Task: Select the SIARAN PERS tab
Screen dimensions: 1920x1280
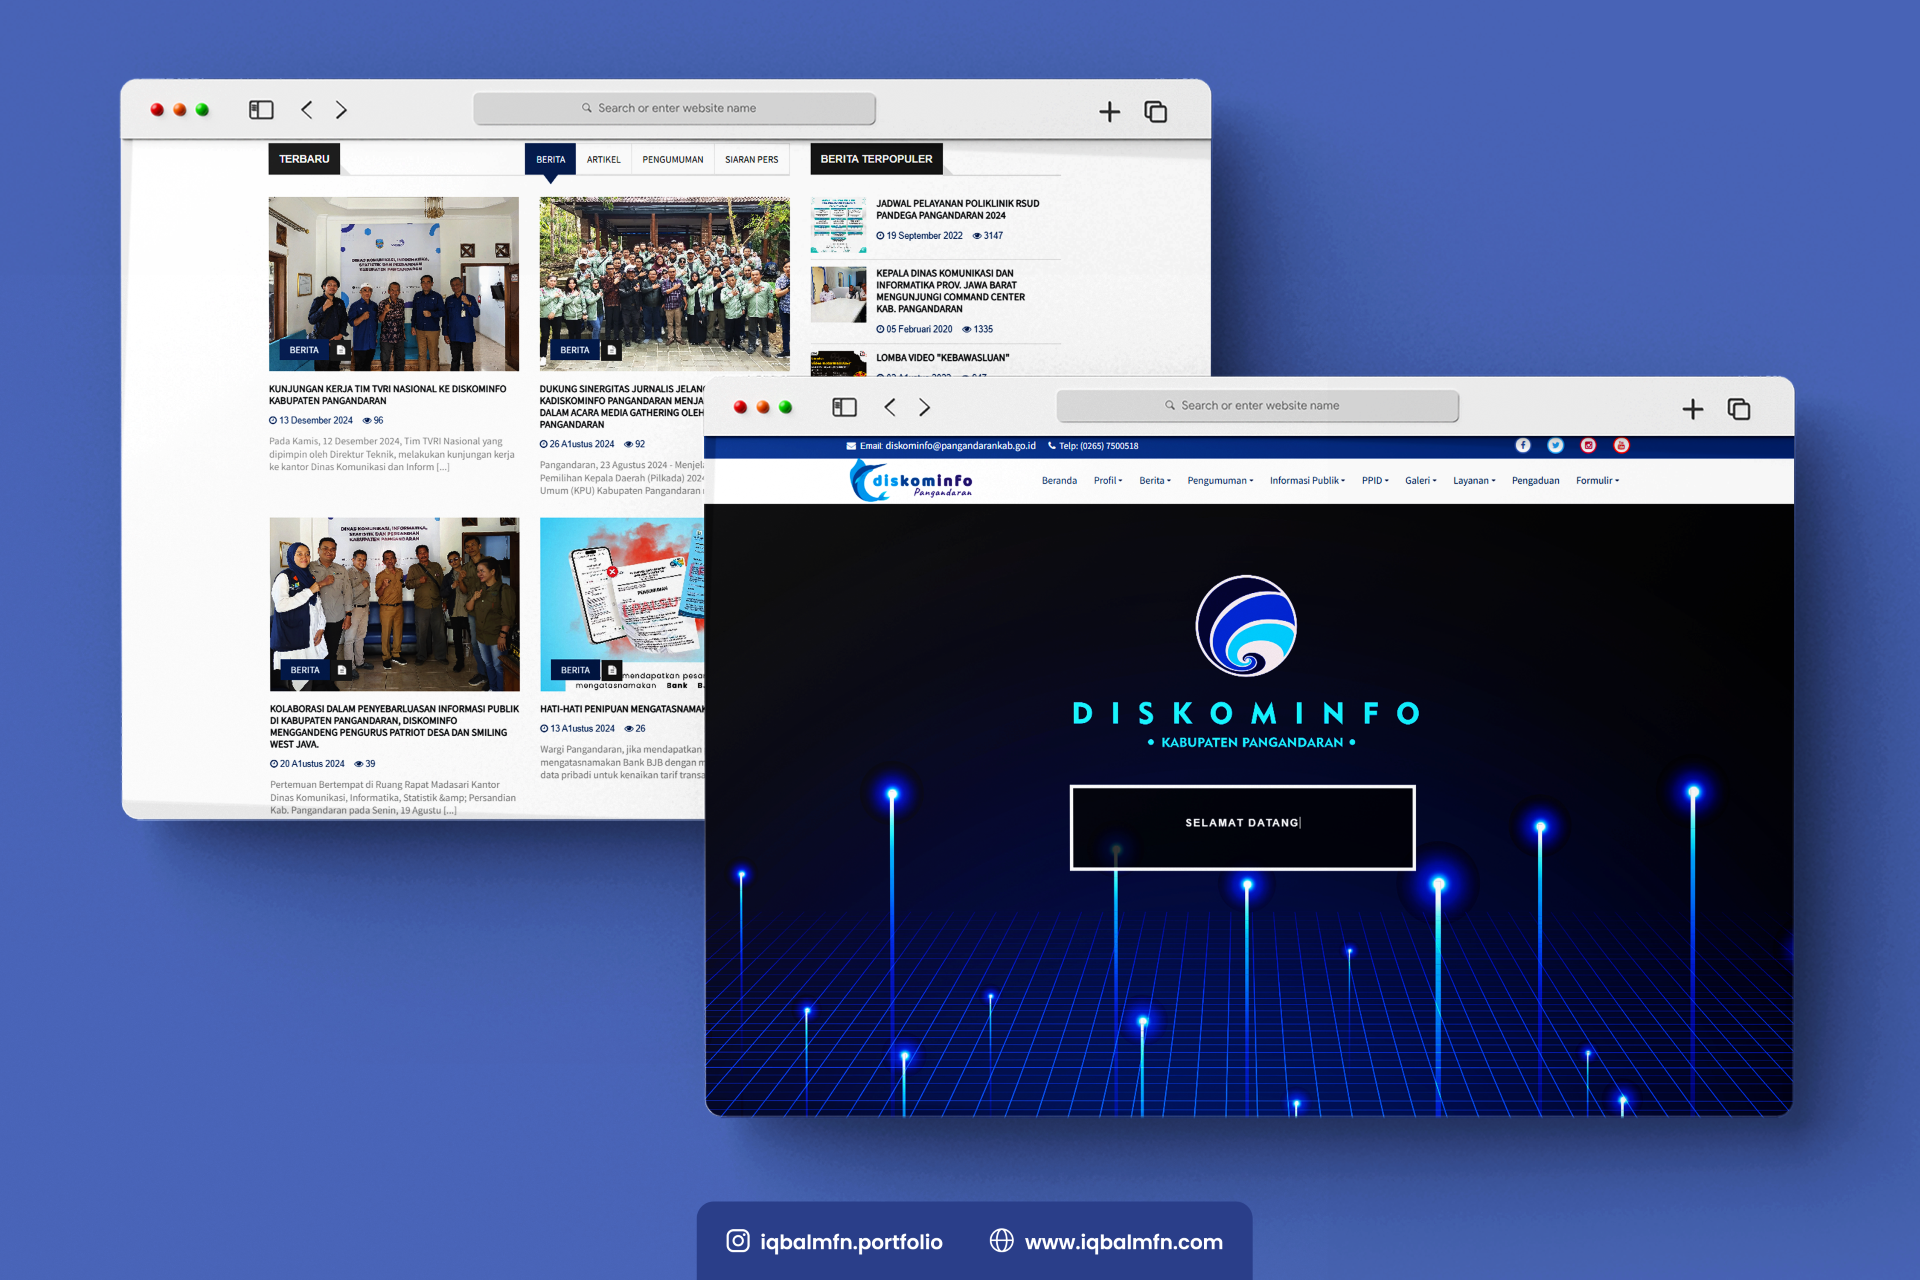Action: coord(751,160)
